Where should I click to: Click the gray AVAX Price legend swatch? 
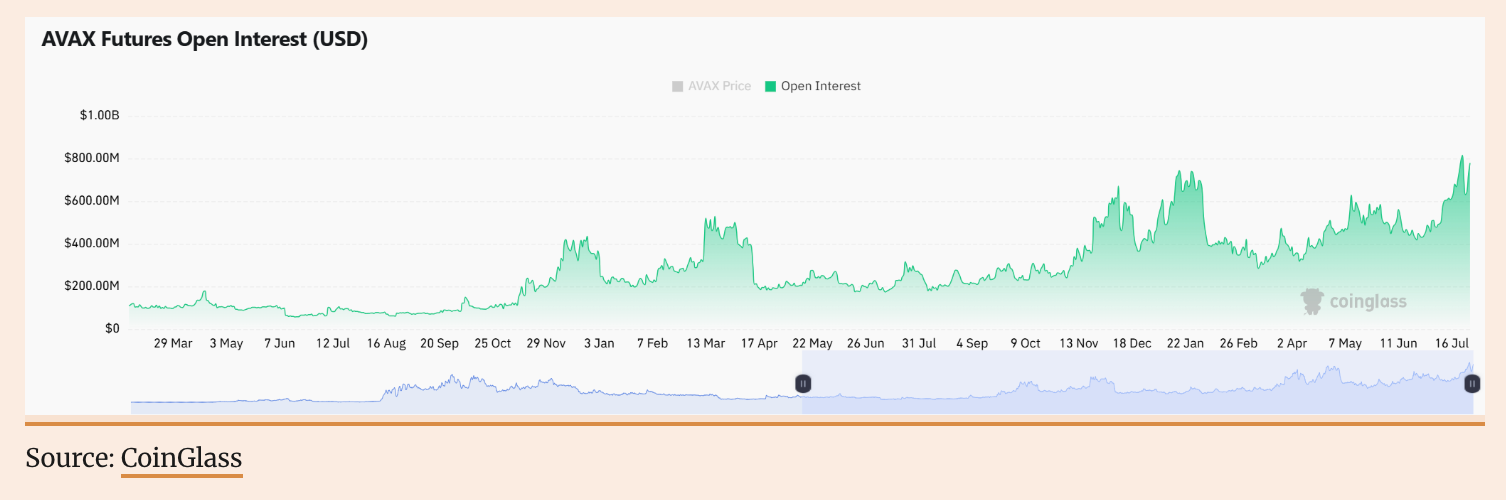click(x=678, y=86)
